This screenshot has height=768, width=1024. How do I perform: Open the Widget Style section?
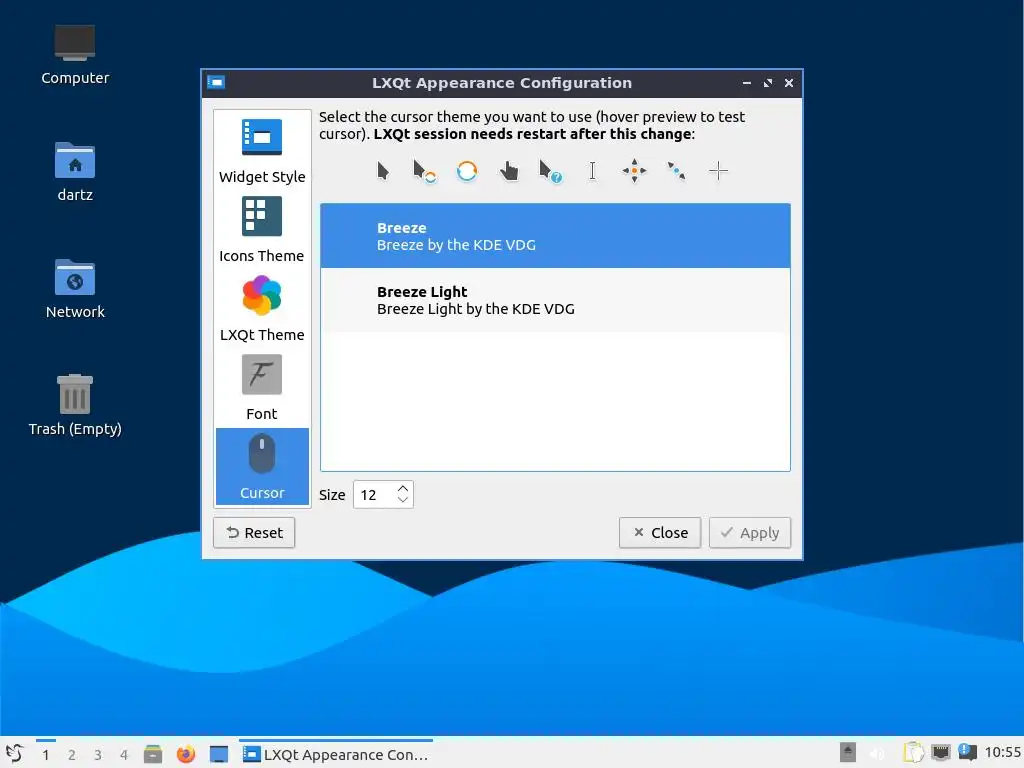pos(262,151)
